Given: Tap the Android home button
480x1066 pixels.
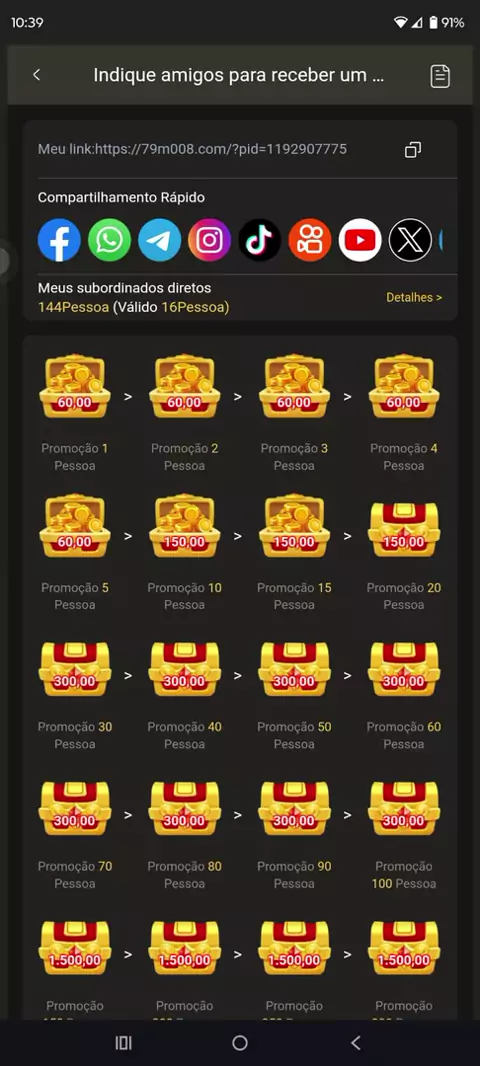Looking at the screenshot, I should (240, 1043).
